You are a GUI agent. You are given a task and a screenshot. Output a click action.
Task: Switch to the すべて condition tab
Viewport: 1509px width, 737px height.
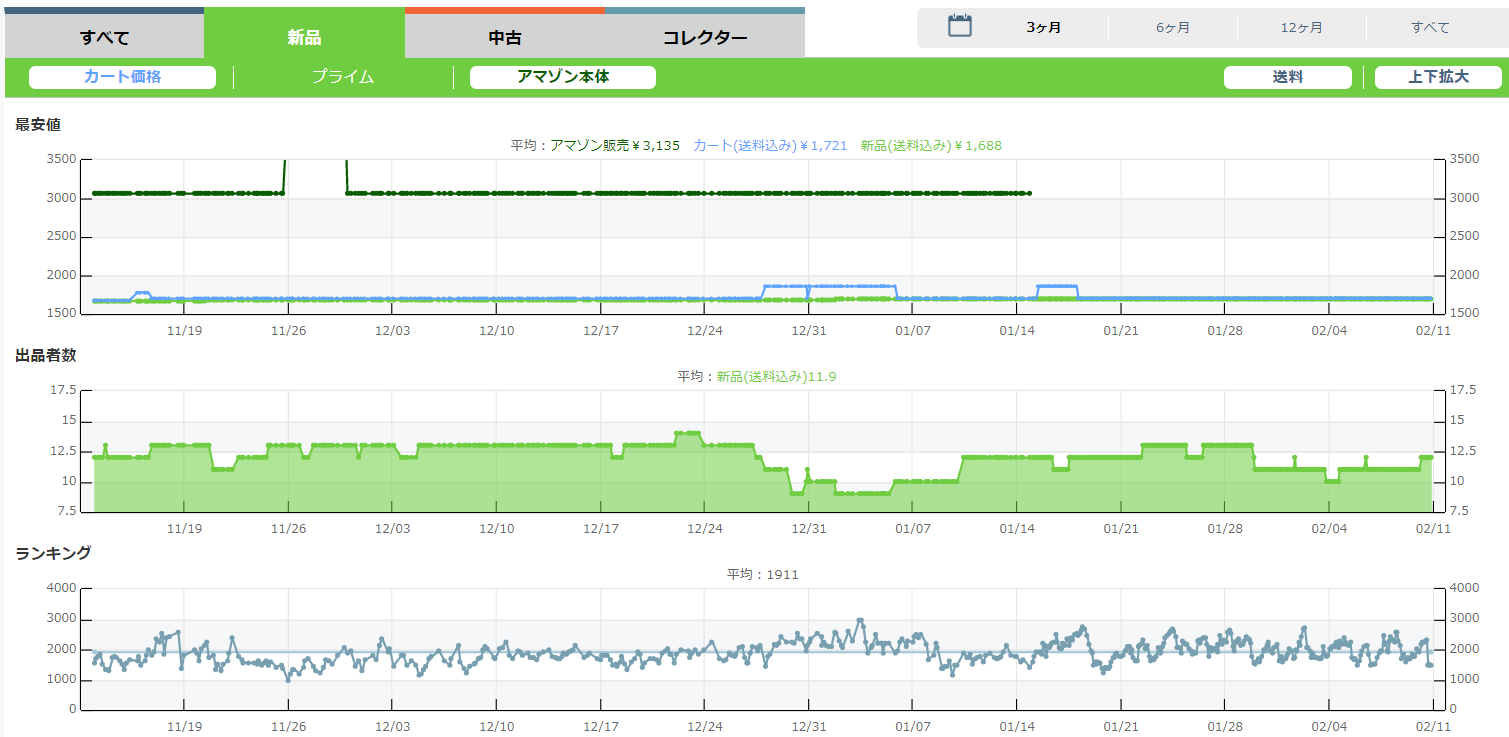104,38
